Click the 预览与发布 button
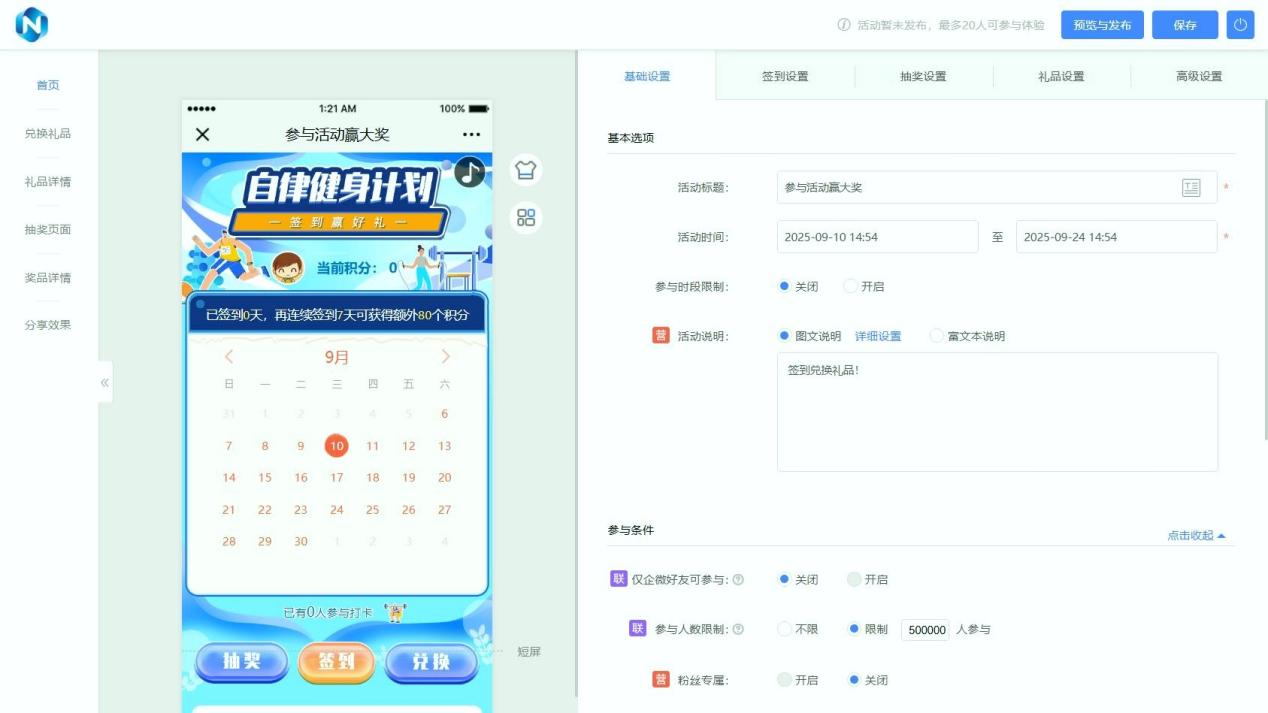The image size is (1268, 713). 1102,25
